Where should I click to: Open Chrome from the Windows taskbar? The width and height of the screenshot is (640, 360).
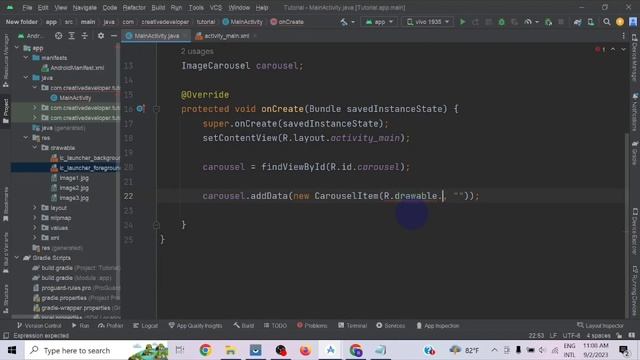click(205, 350)
